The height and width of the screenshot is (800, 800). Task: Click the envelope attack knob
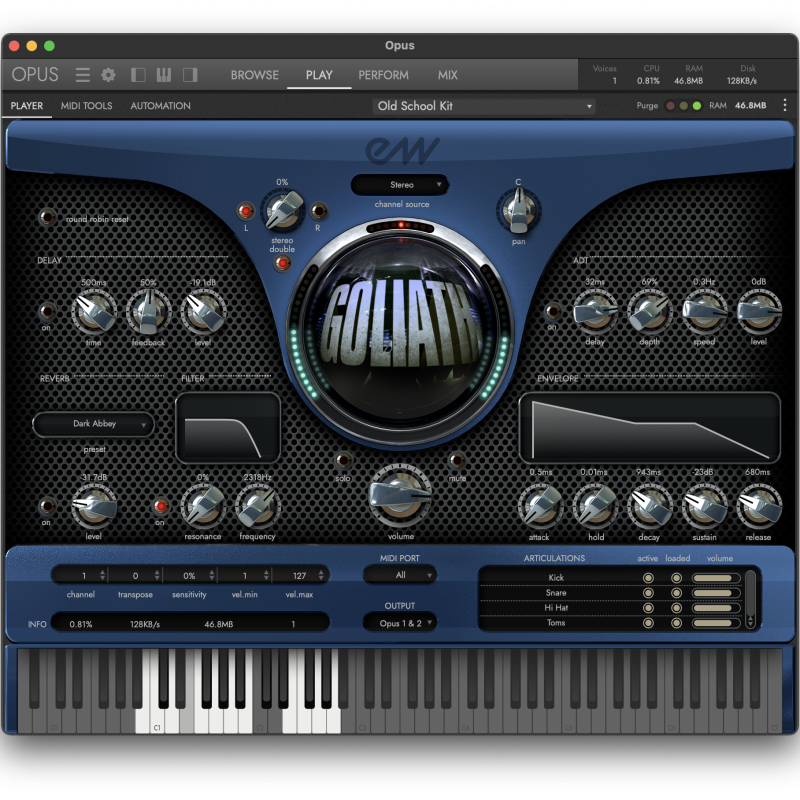[x=540, y=507]
